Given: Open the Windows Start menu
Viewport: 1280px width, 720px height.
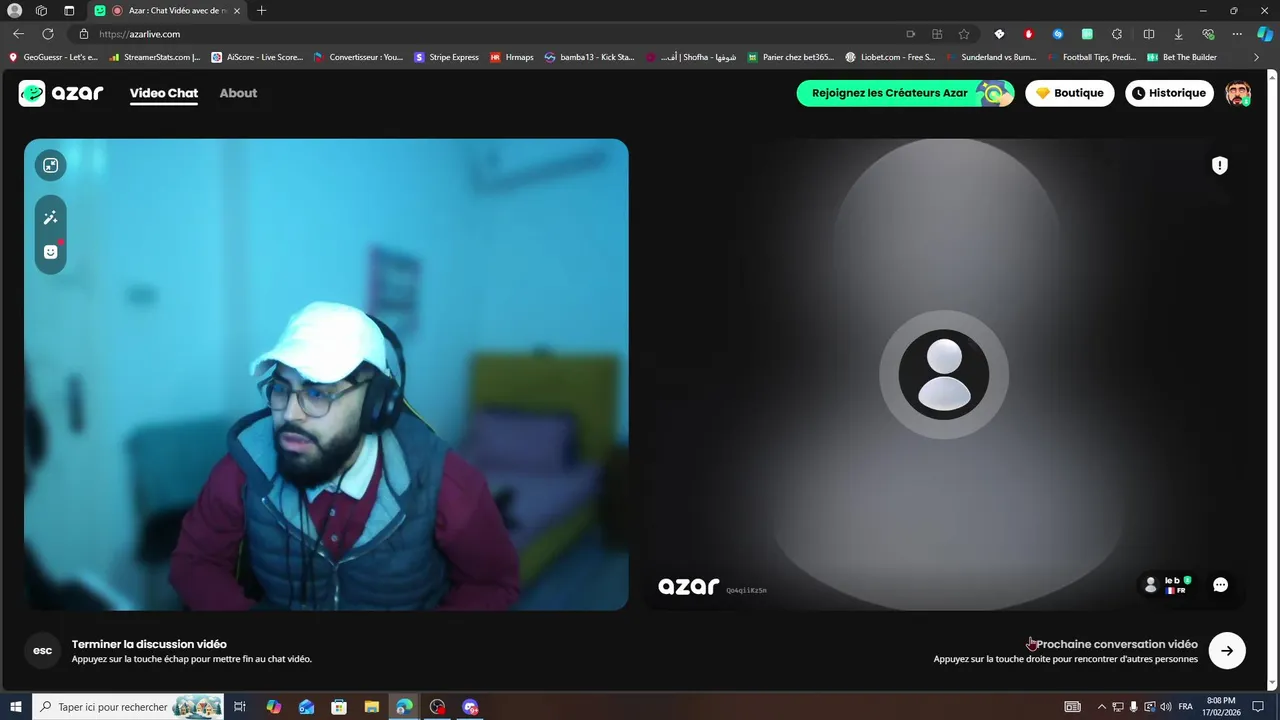Looking at the screenshot, I should 15,707.
